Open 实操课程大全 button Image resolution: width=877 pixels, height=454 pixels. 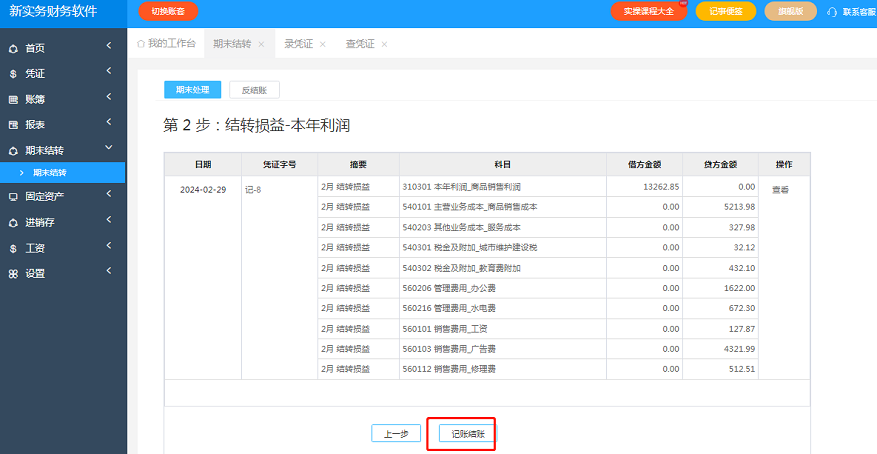tap(649, 11)
